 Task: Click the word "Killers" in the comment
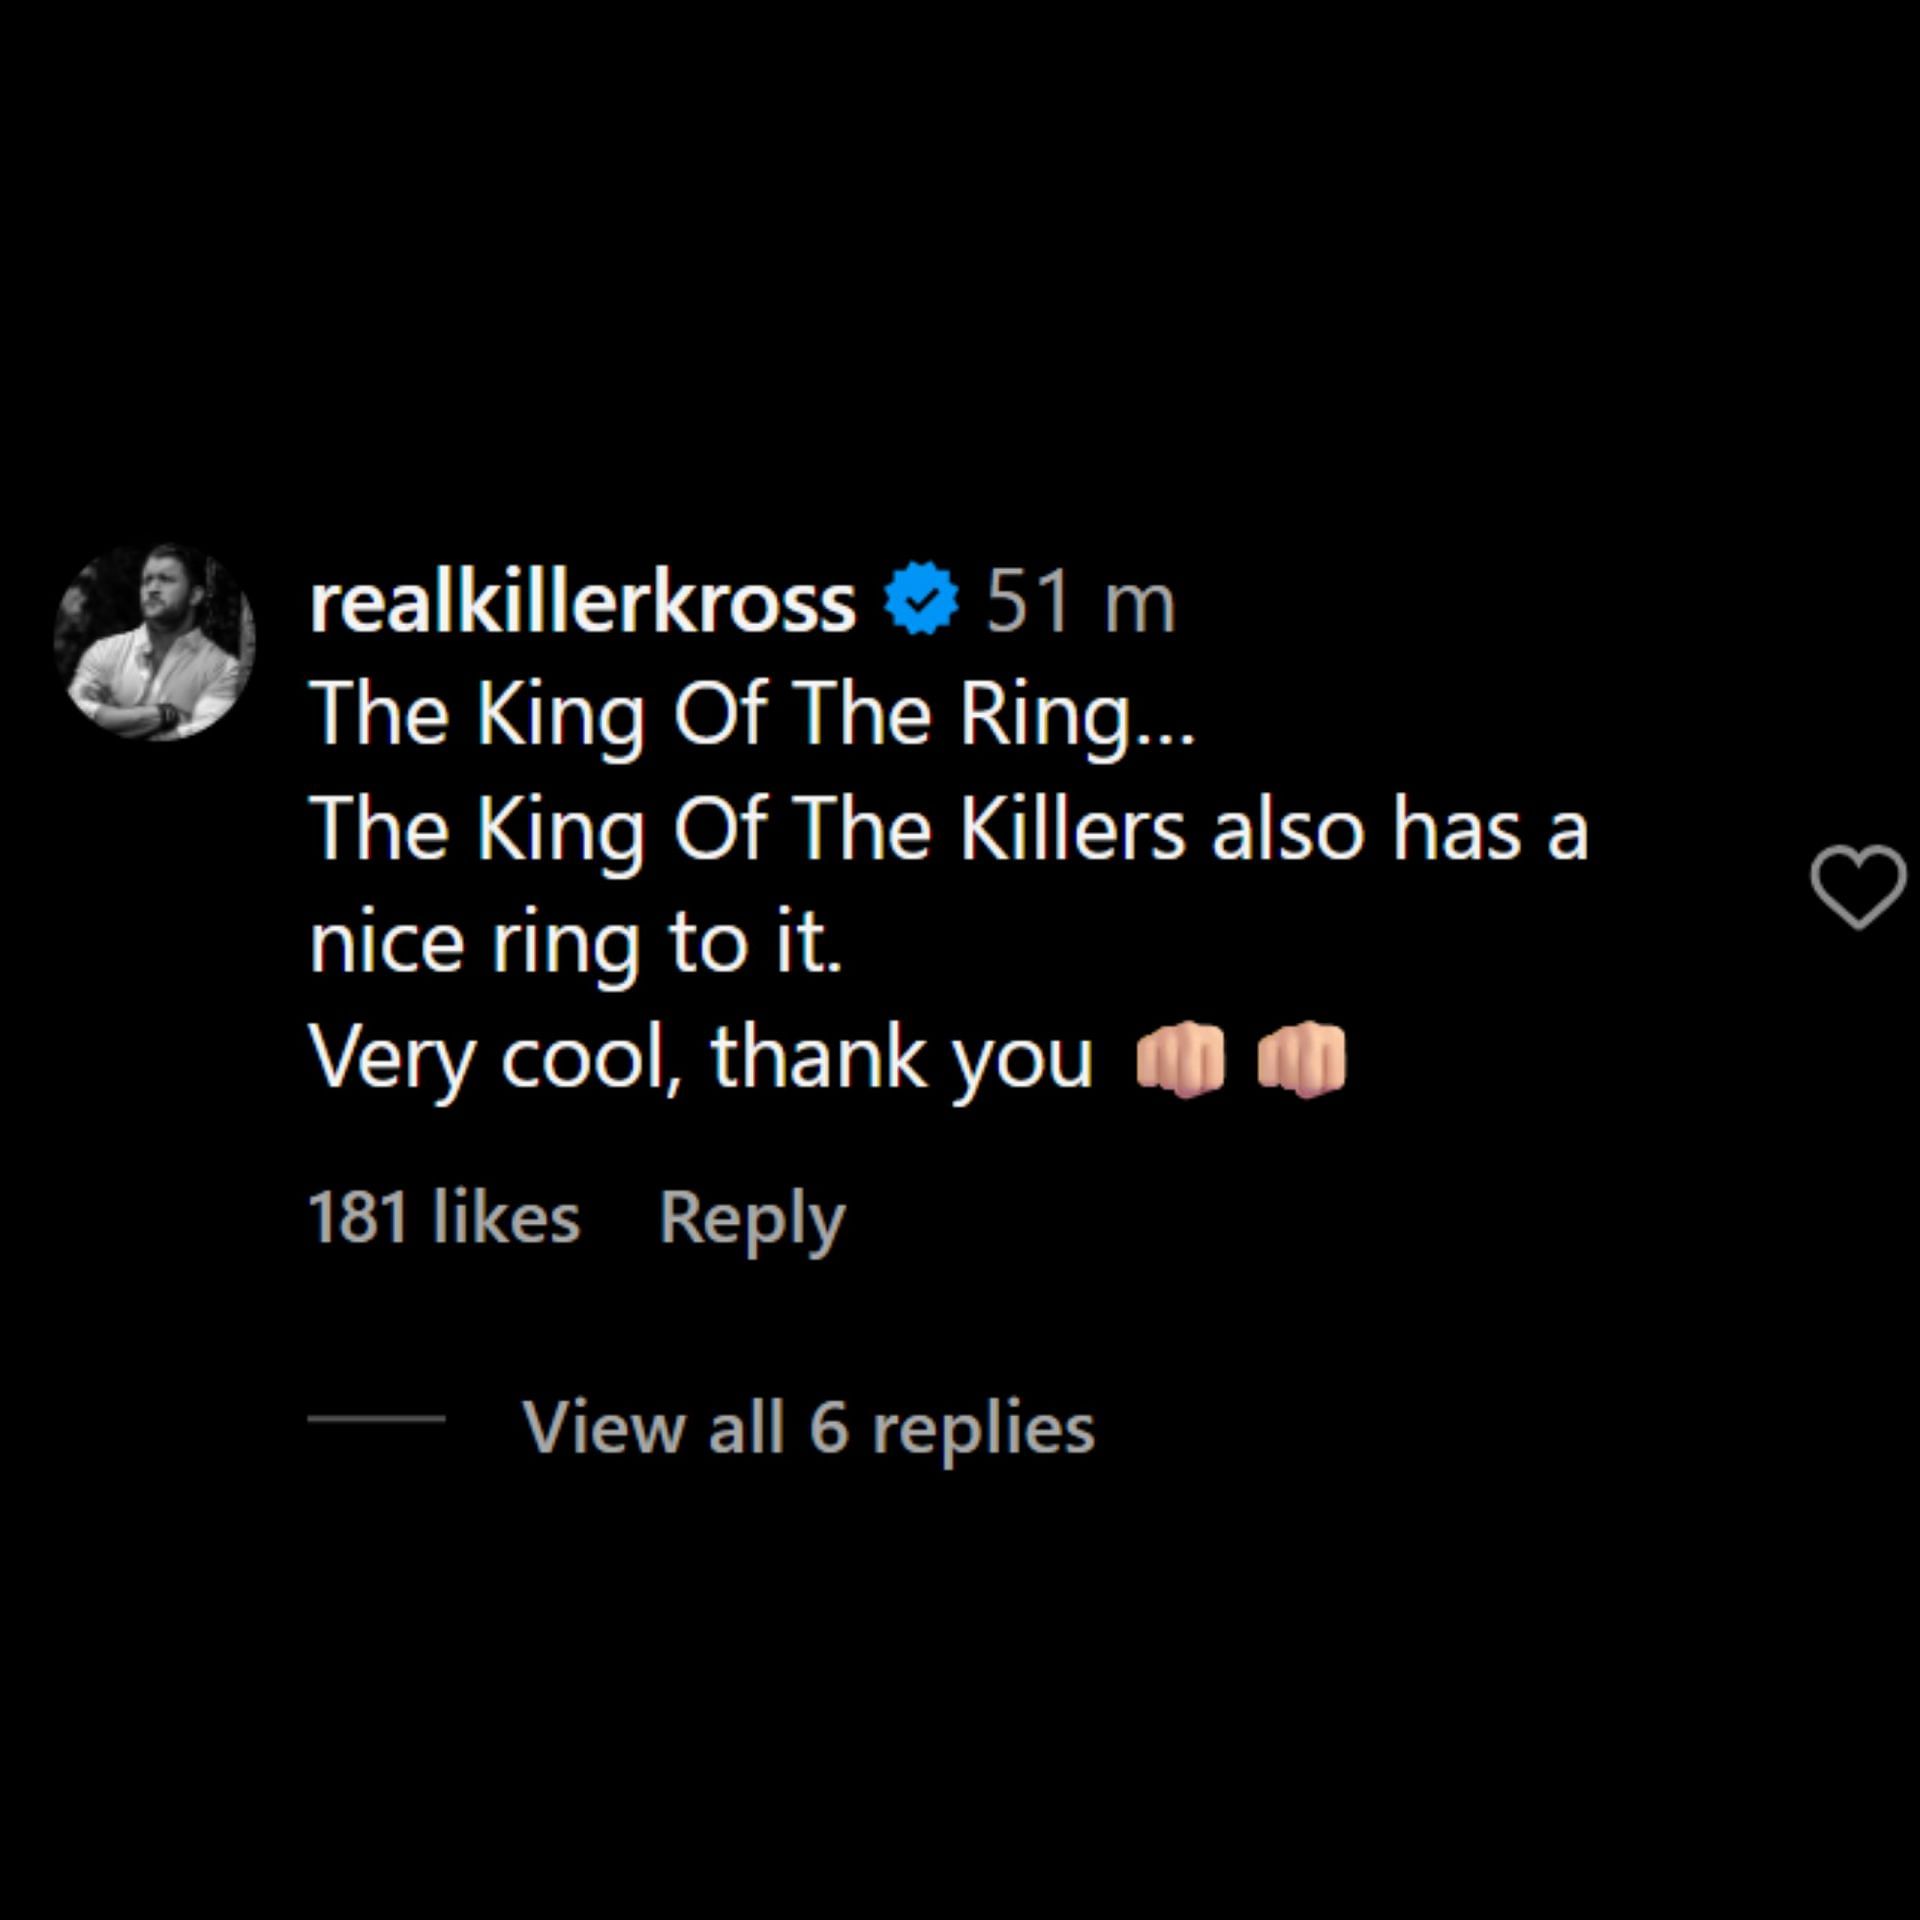pos(1072,830)
